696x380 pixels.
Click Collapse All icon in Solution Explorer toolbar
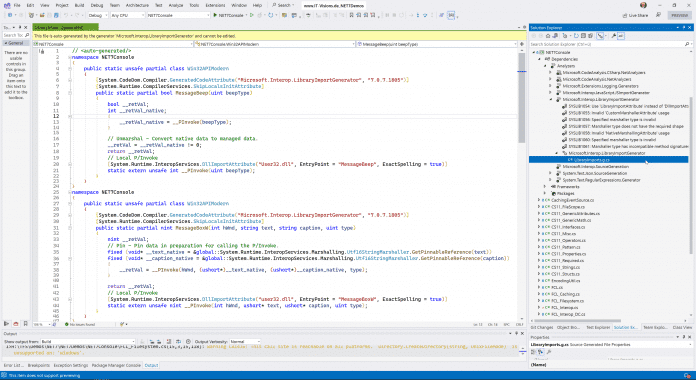(583, 36)
